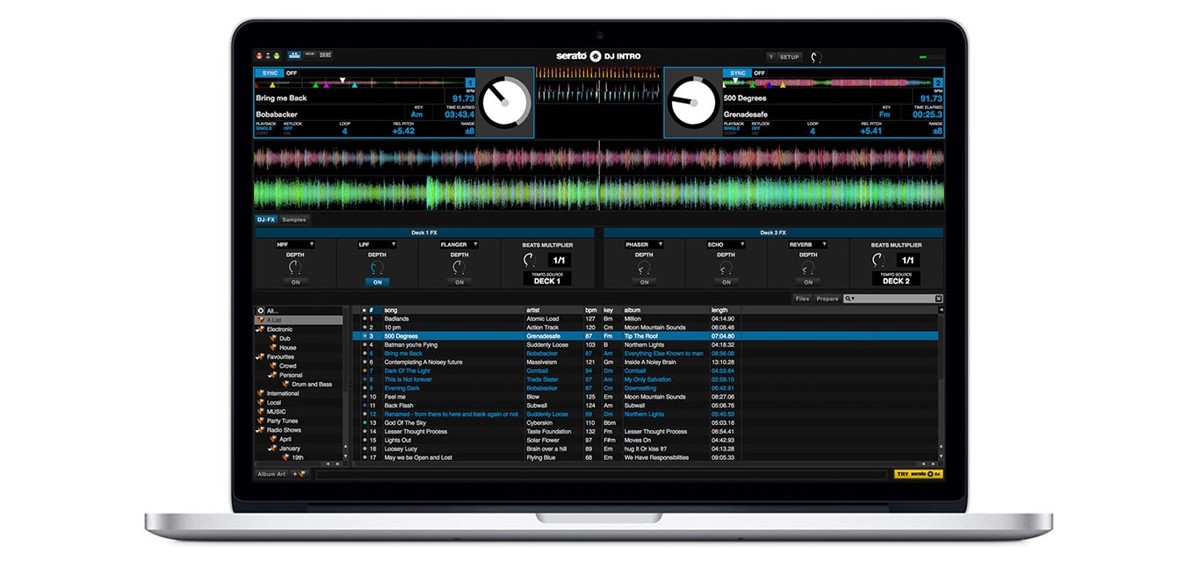
Task: Click the add crate icon beside Album Art
Action: click(x=300, y=474)
